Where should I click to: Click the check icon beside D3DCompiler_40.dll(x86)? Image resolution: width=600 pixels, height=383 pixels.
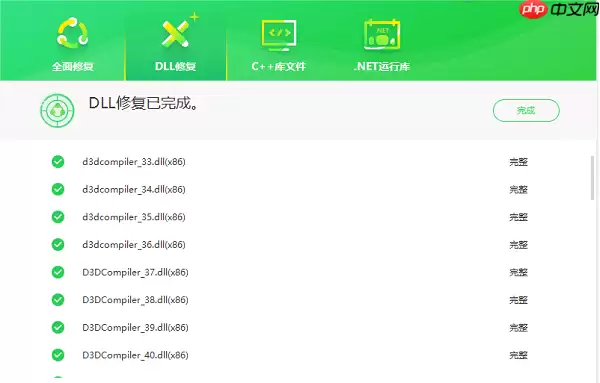58,355
